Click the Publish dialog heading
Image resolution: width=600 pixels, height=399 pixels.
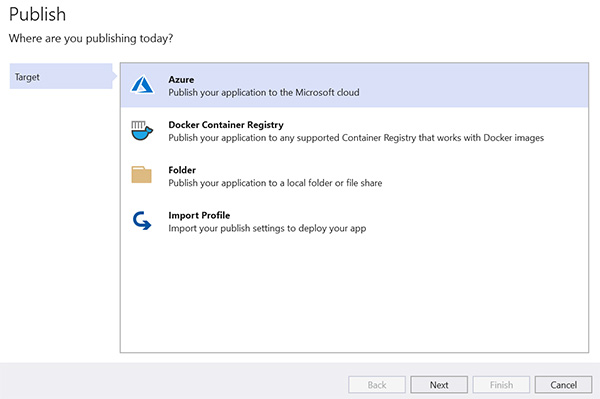coord(37,15)
